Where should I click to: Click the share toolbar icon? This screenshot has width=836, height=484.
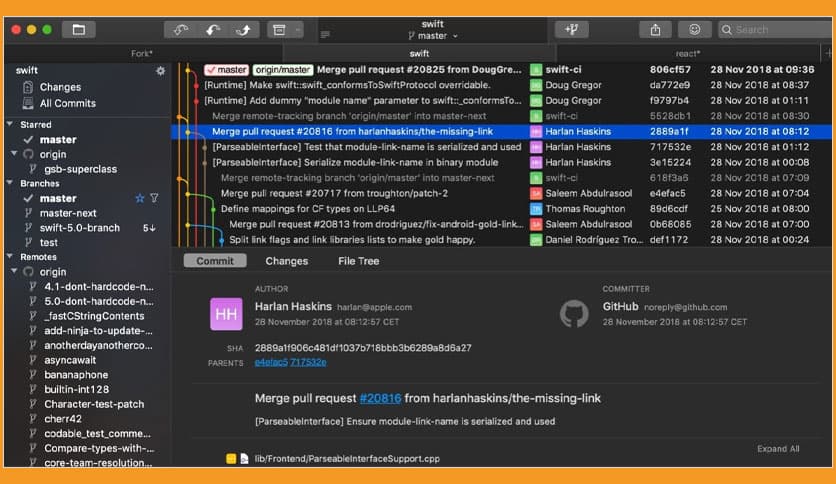click(x=655, y=29)
